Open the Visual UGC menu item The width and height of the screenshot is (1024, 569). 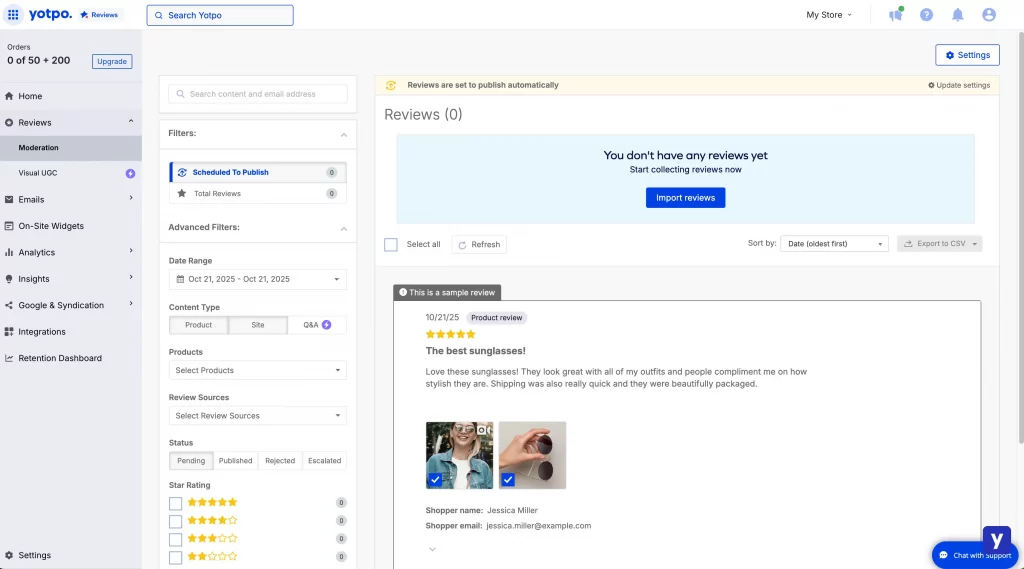(71, 173)
